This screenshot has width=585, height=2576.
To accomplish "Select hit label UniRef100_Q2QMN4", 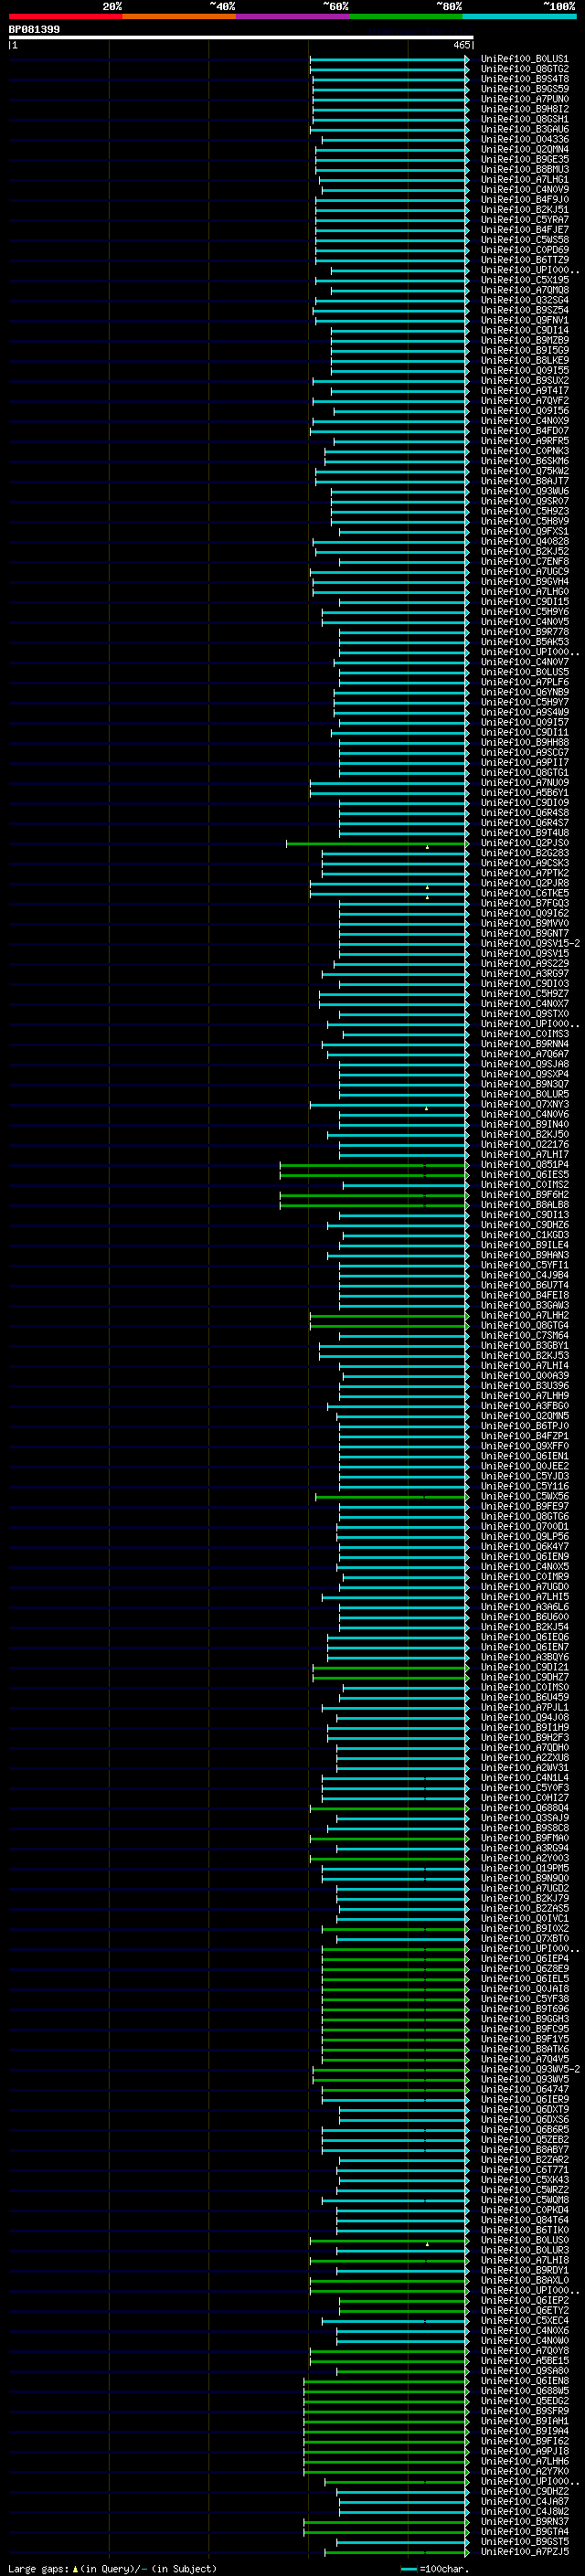I will (x=524, y=149).
